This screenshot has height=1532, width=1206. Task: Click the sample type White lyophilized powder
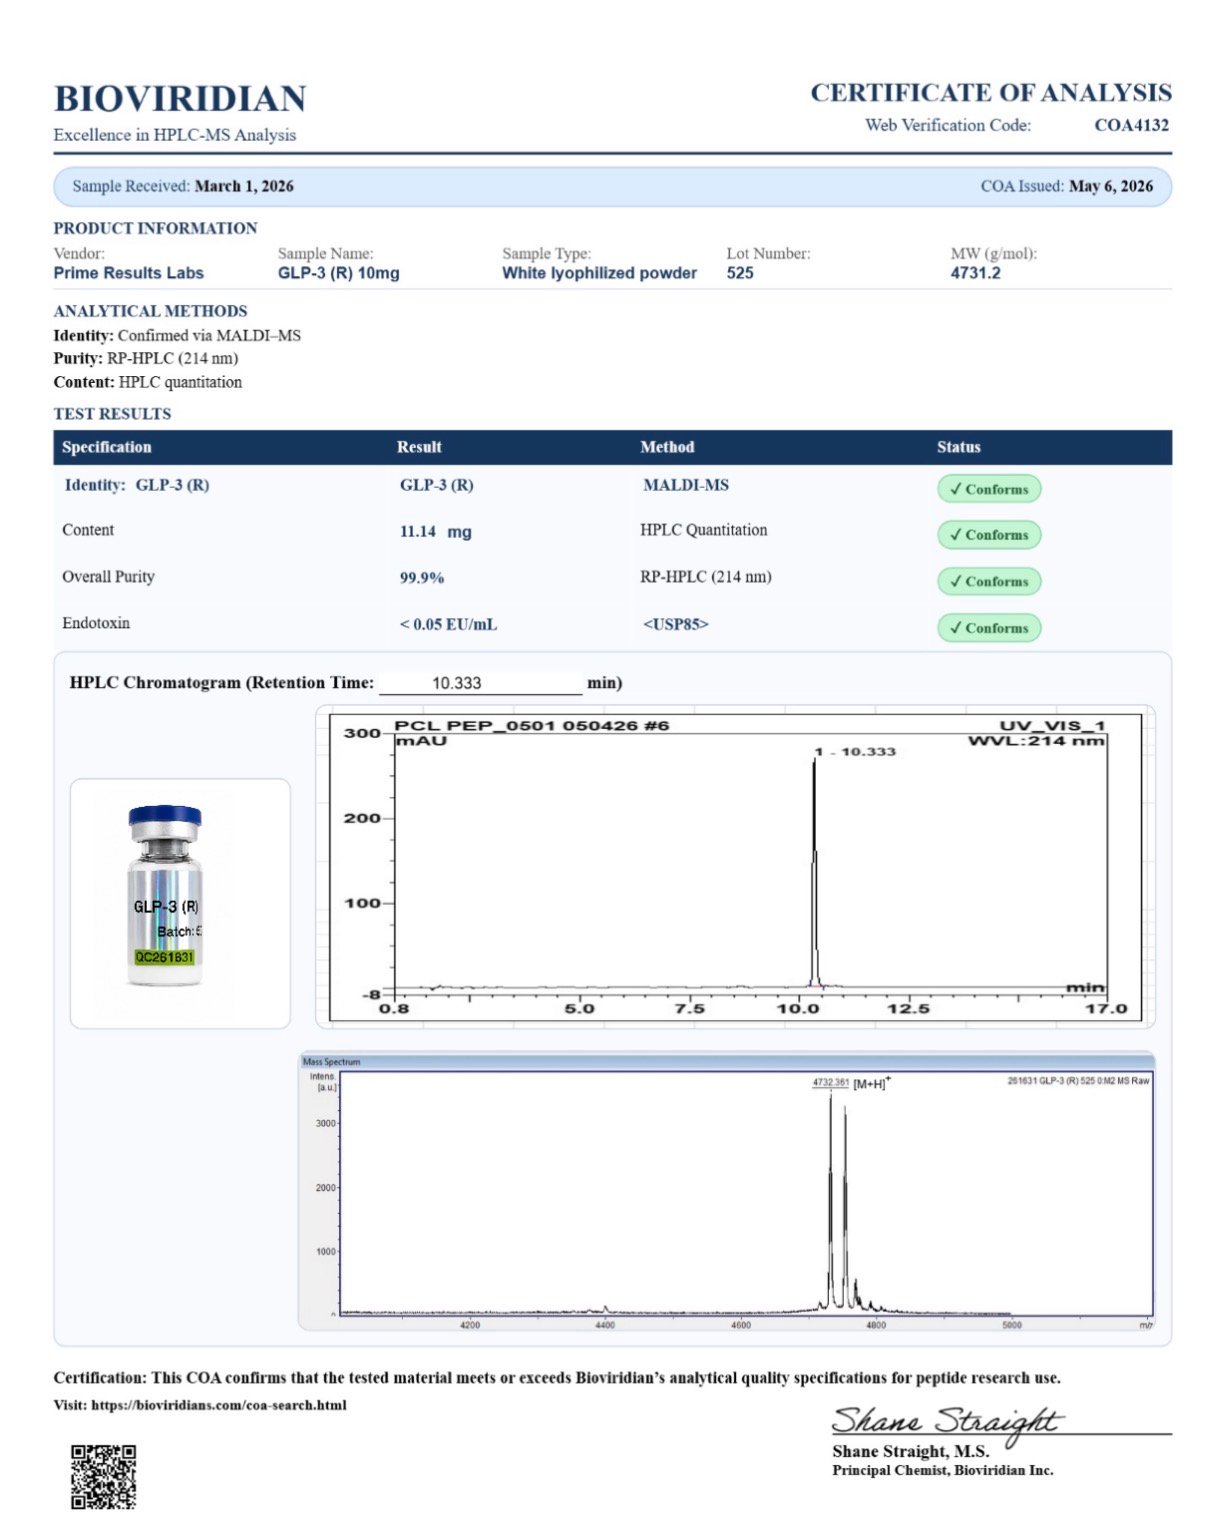tap(599, 273)
